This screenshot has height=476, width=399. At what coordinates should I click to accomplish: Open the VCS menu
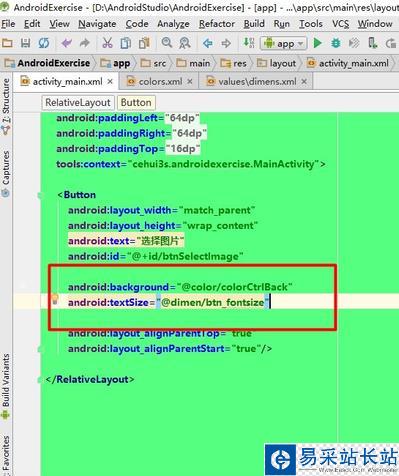pos(340,24)
